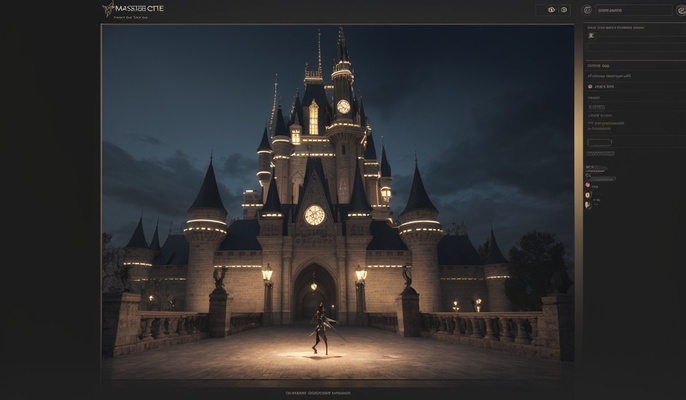
Task: Click the upper small progress slider in panel
Action: [x=598, y=168]
